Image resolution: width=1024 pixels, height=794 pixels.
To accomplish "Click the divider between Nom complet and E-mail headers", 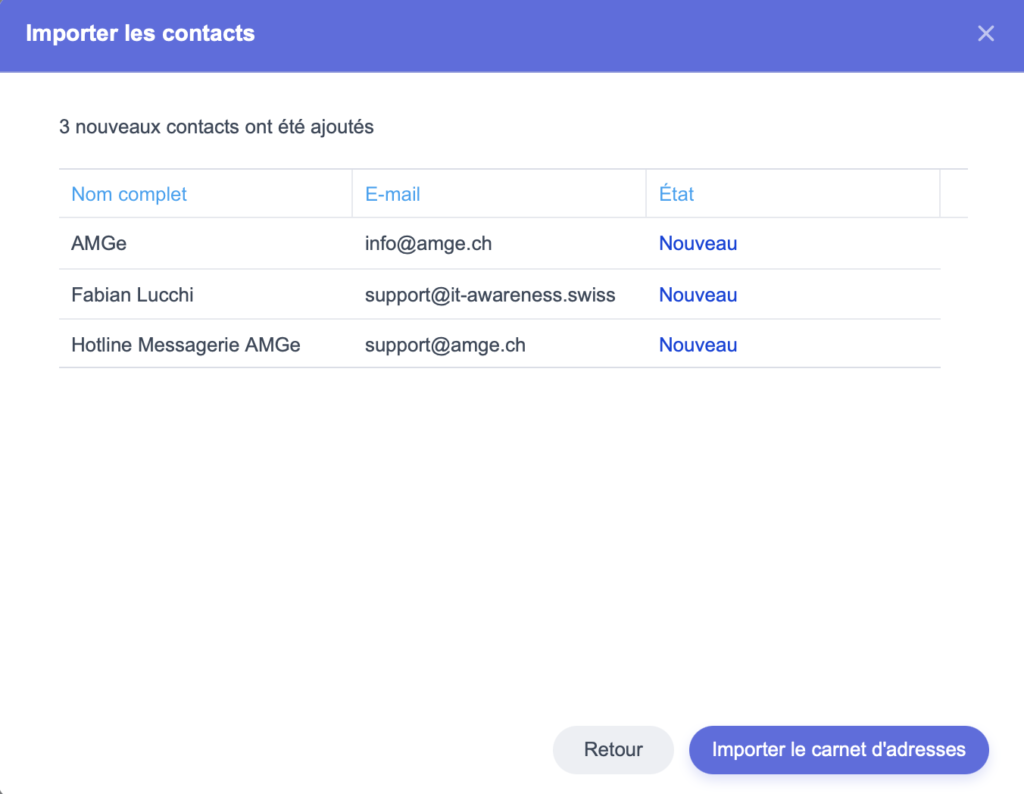I will [x=352, y=194].
